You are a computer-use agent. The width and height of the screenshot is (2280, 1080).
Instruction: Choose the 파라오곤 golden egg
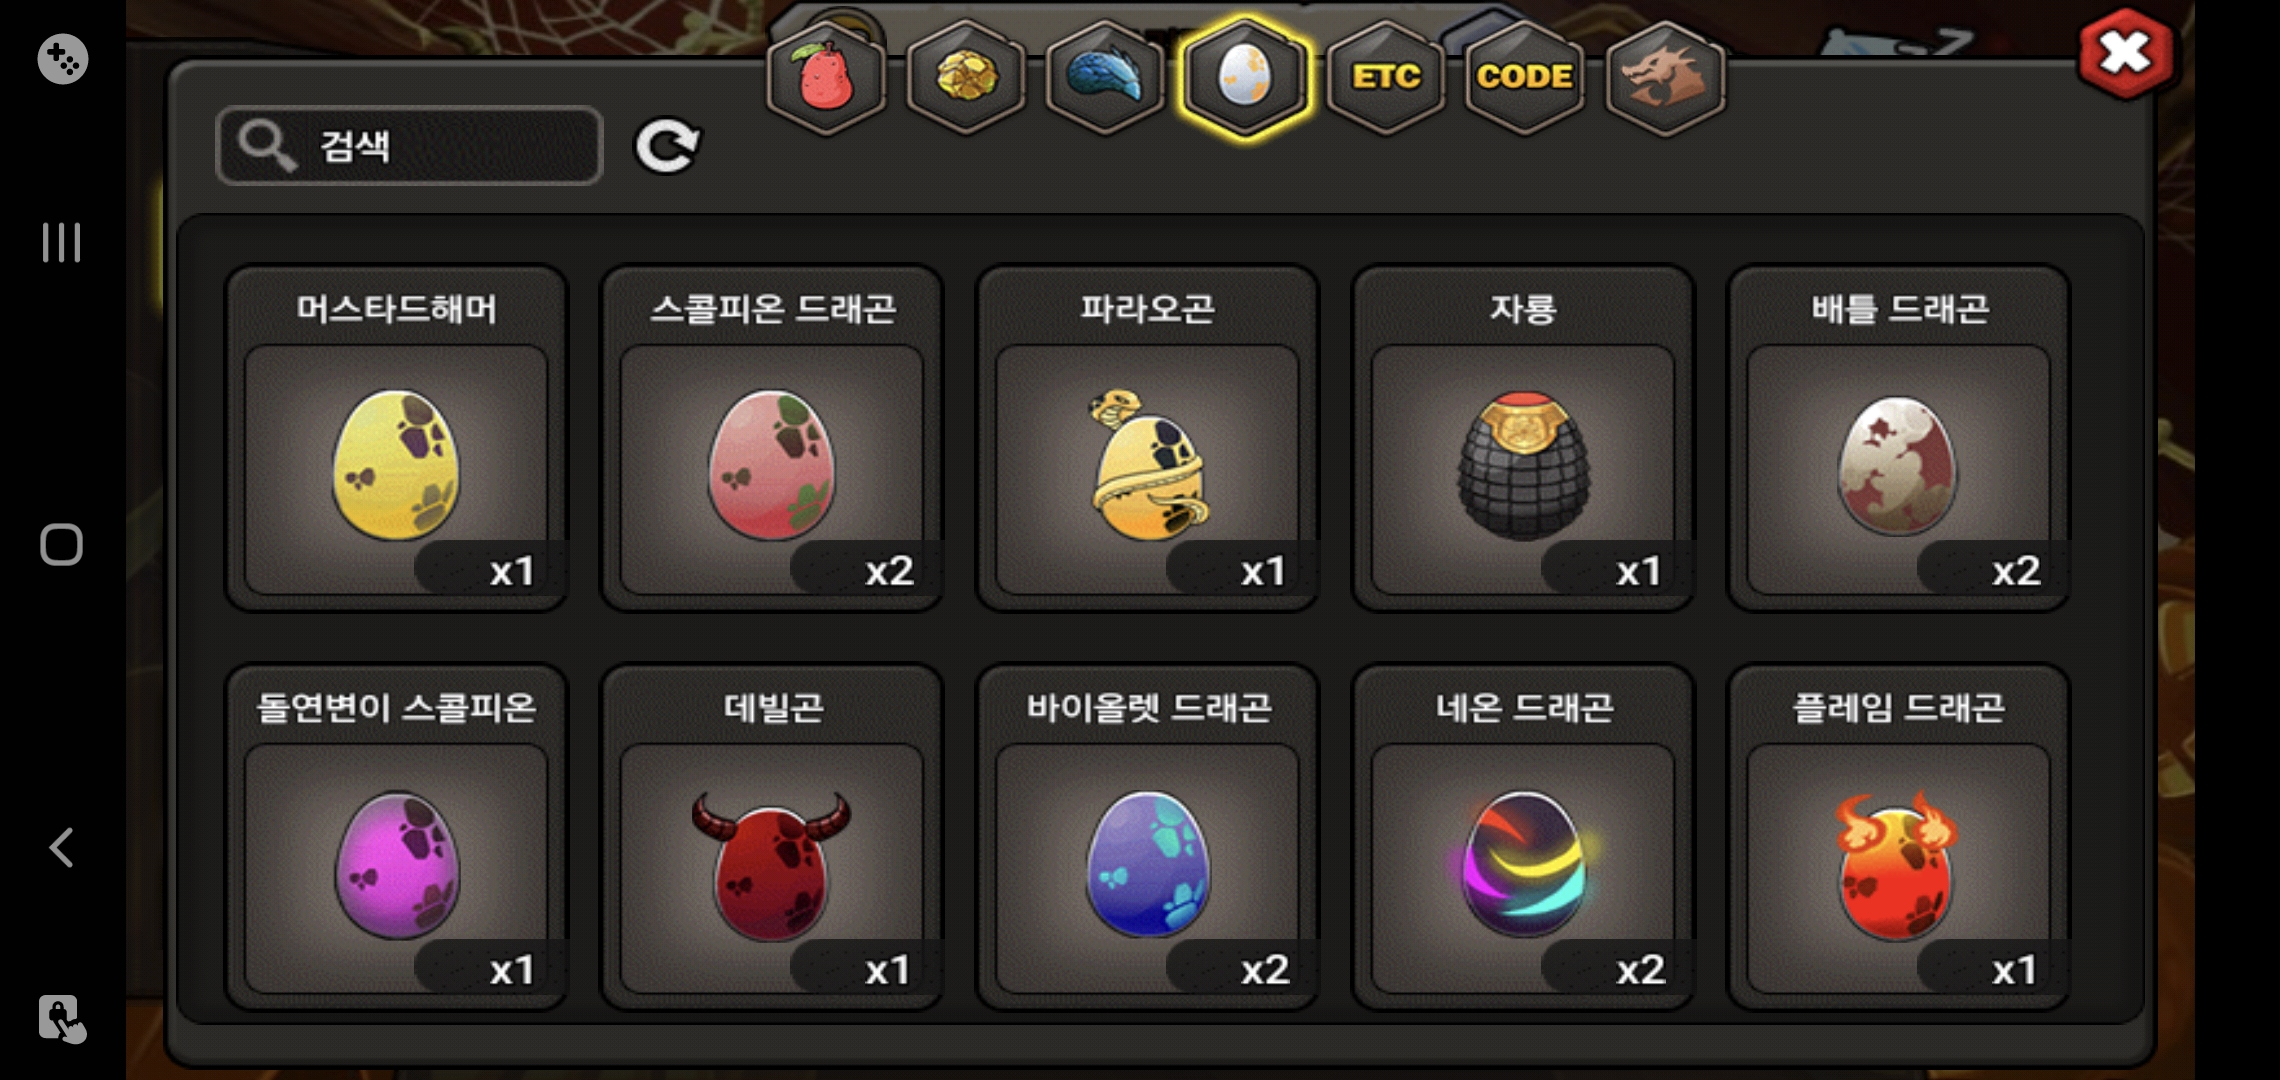click(x=1147, y=438)
